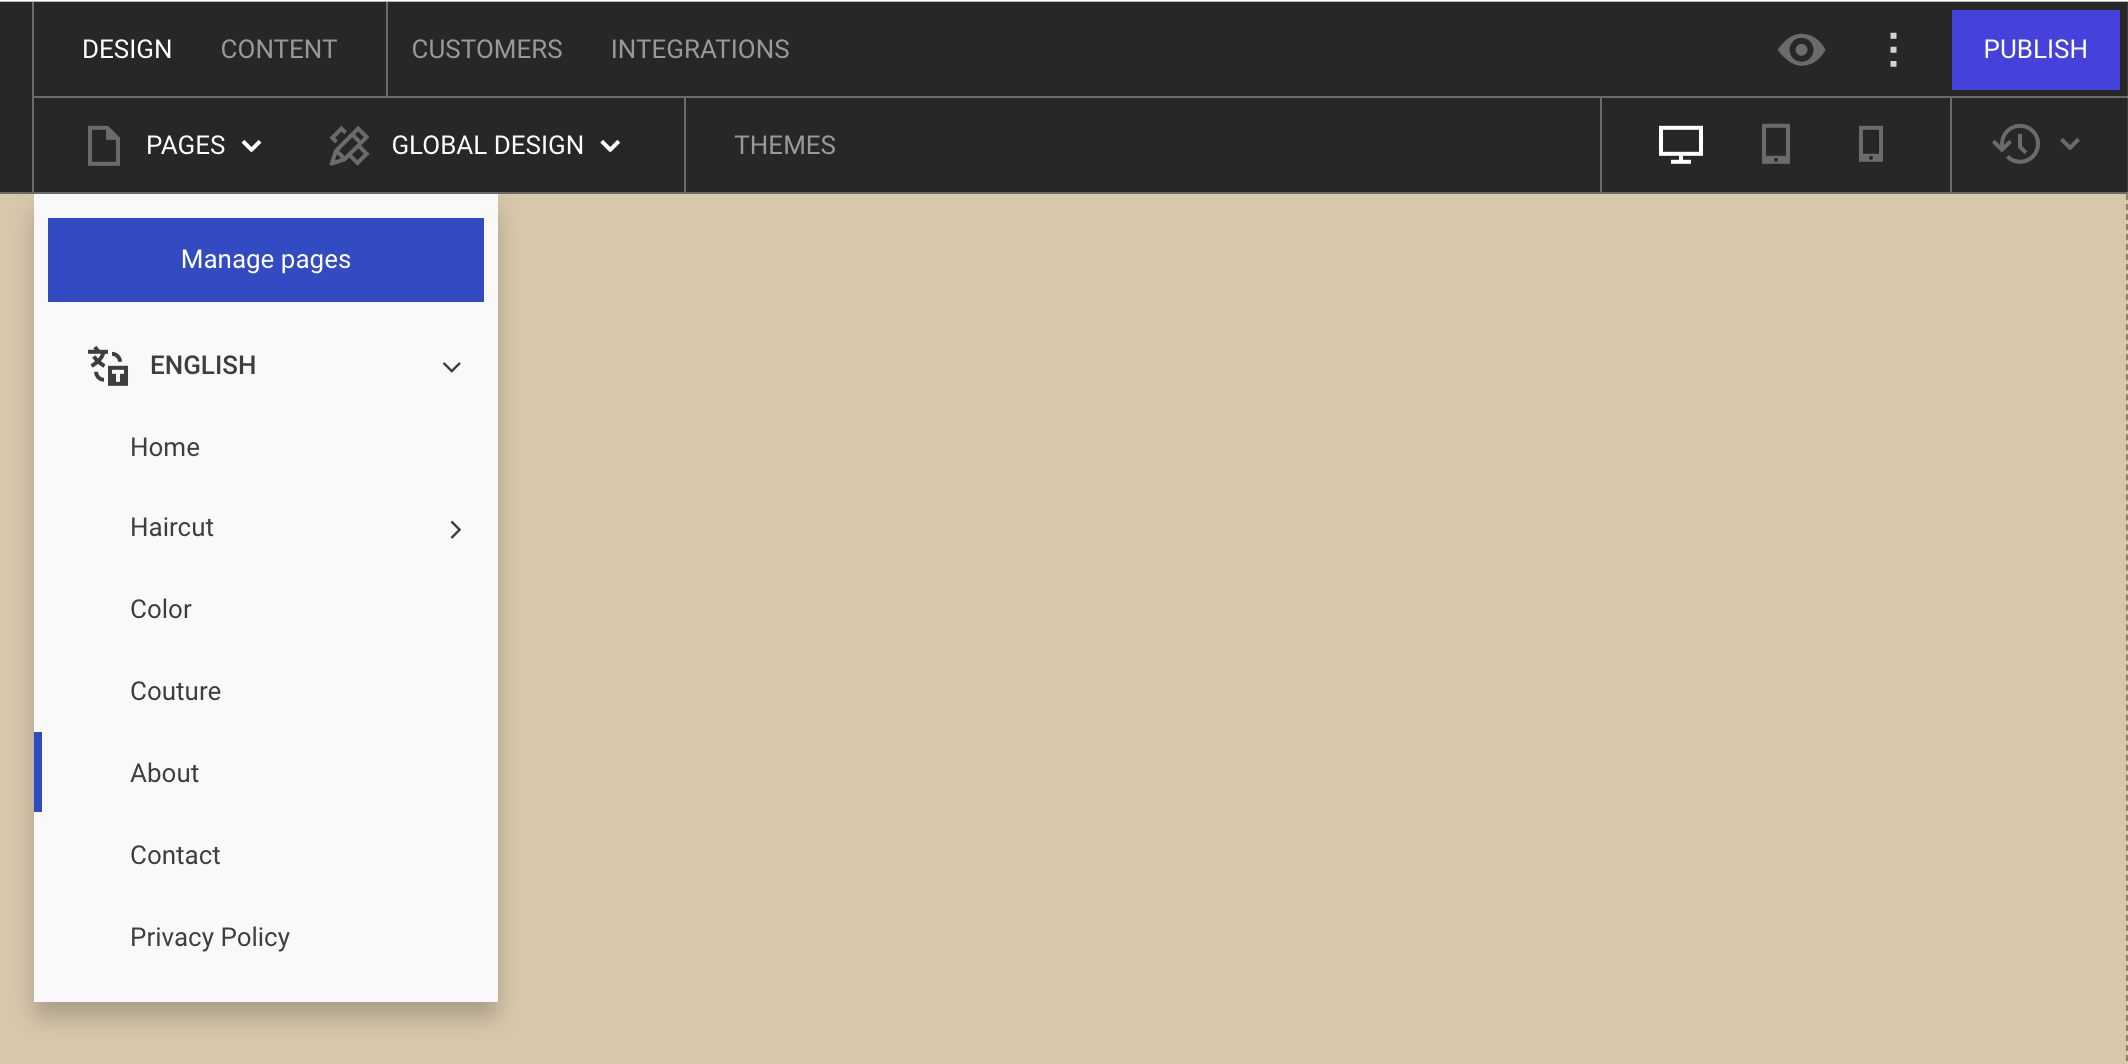Viewport: 2128px width, 1064px height.
Task: Select the Privacy Policy page
Action: tap(266, 937)
